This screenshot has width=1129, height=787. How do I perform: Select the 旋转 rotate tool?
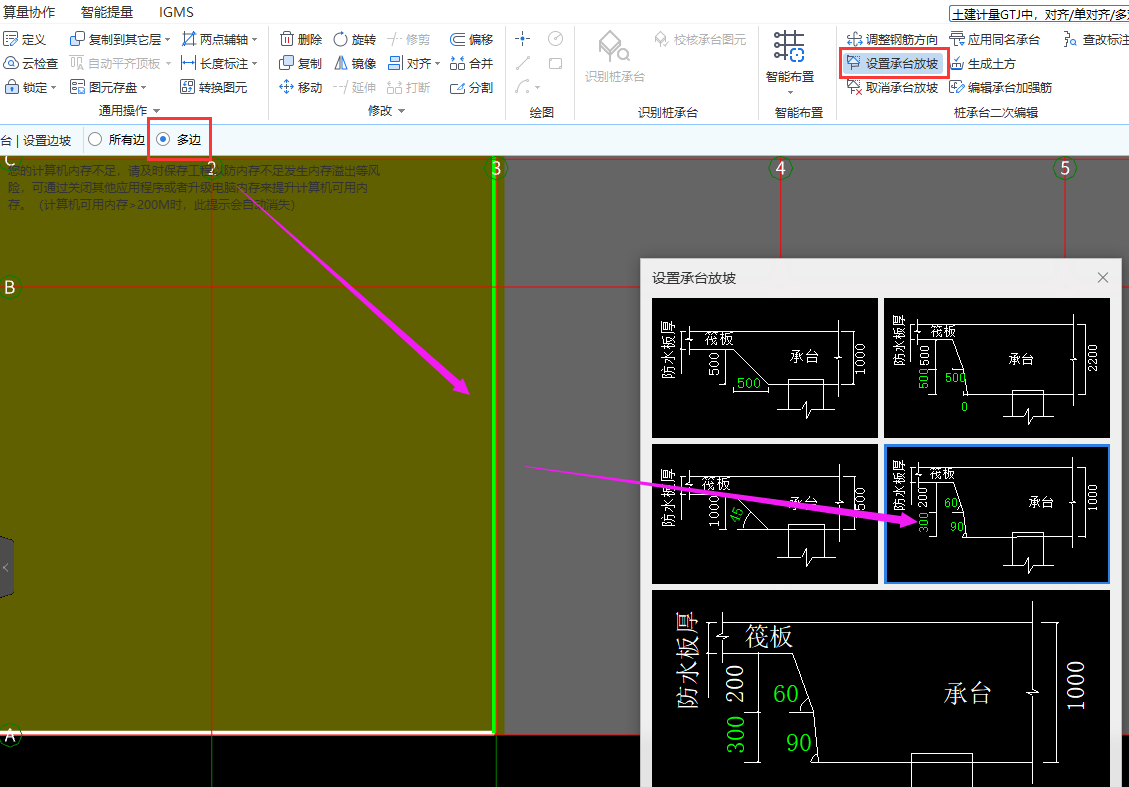pyautogui.click(x=355, y=40)
